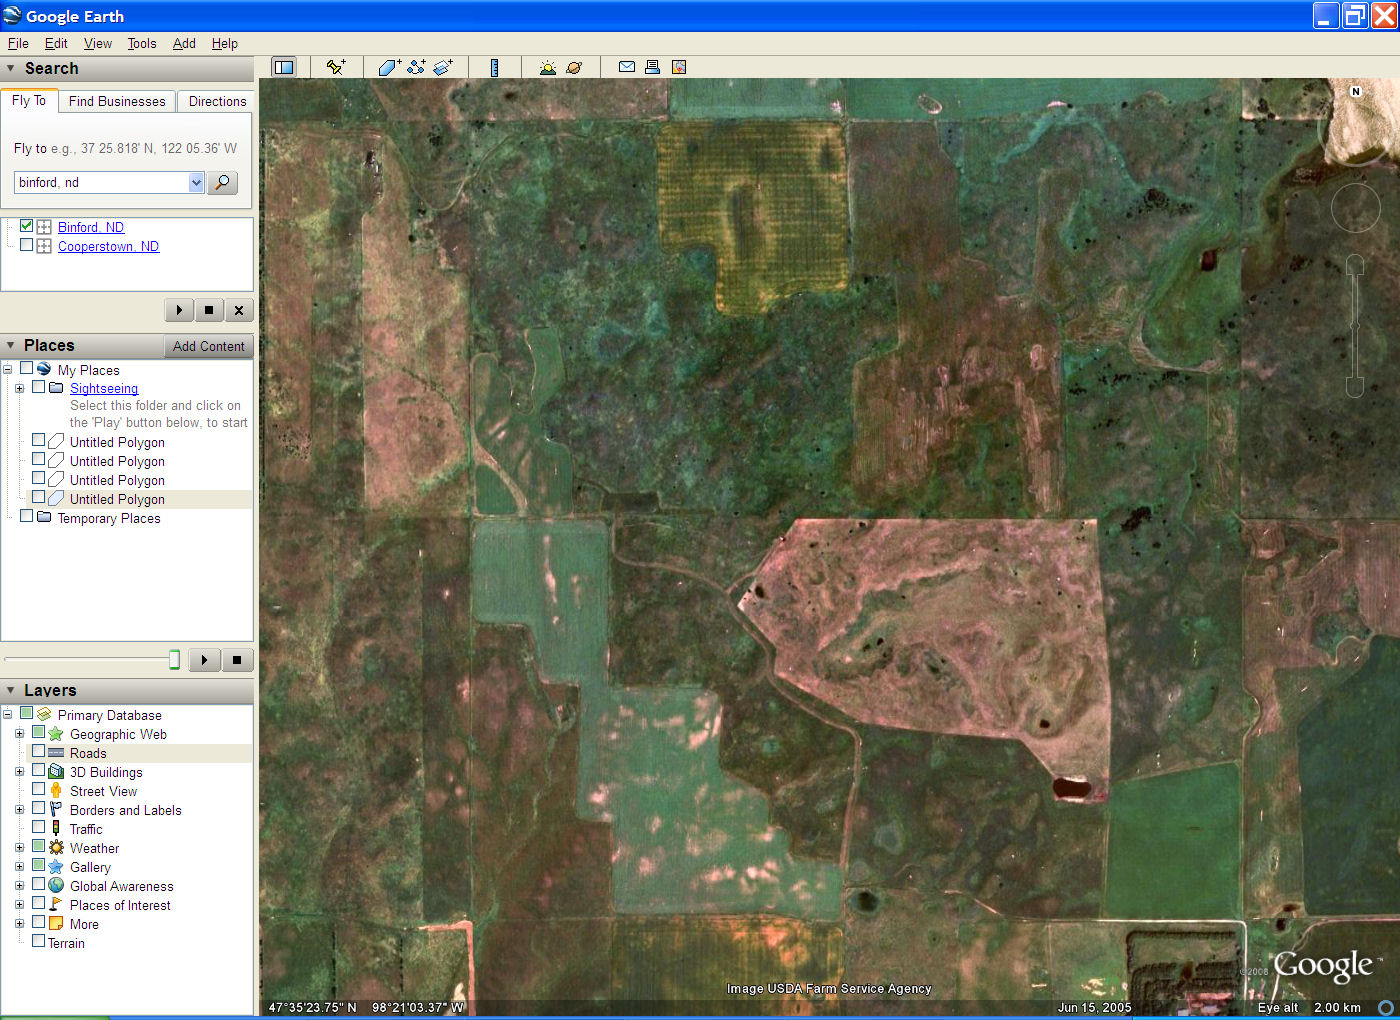The width and height of the screenshot is (1400, 1020).
Task: Add a placemark with pushpin icon
Action: coord(336,67)
